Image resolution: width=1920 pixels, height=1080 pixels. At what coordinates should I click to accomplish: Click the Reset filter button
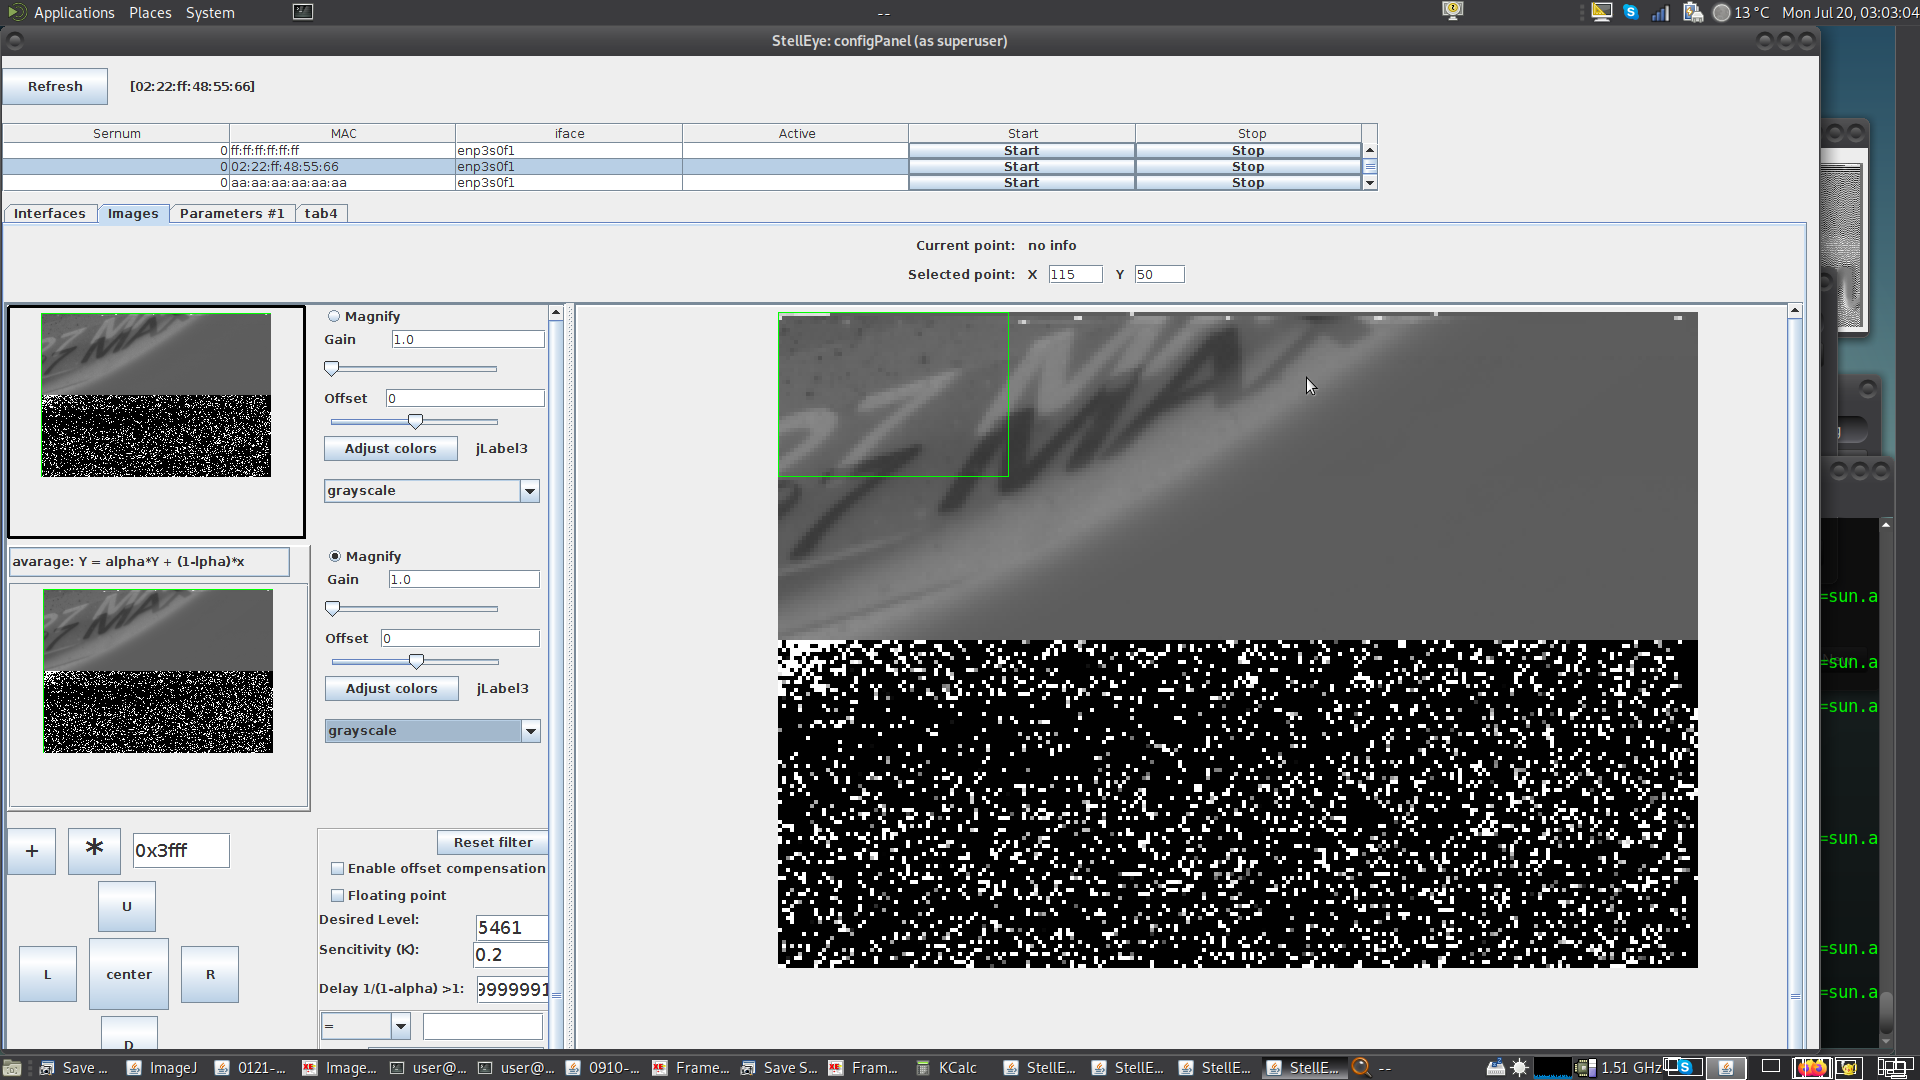pyautogui.click(x=492, y=842)
